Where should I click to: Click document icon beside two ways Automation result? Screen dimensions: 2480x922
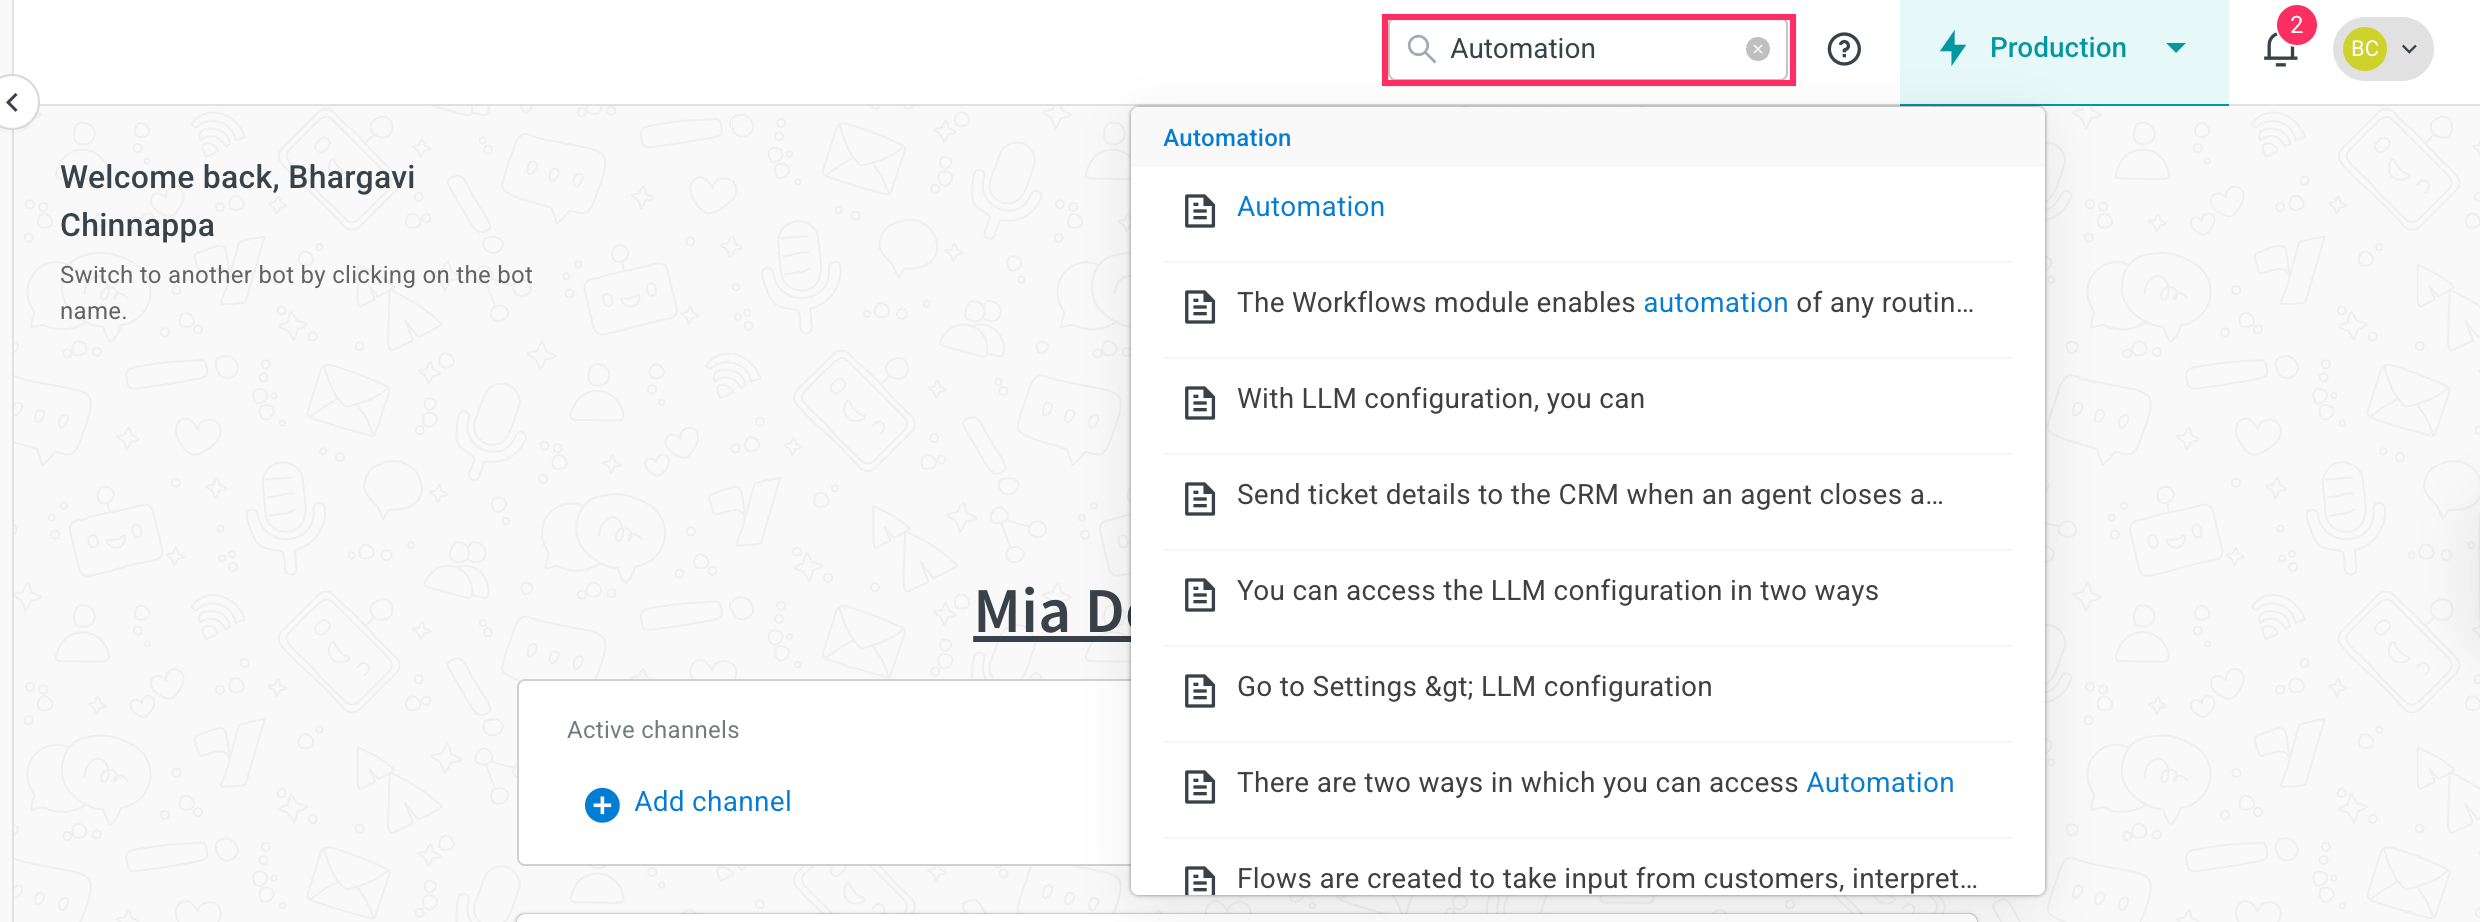(x=1199, y=786)
